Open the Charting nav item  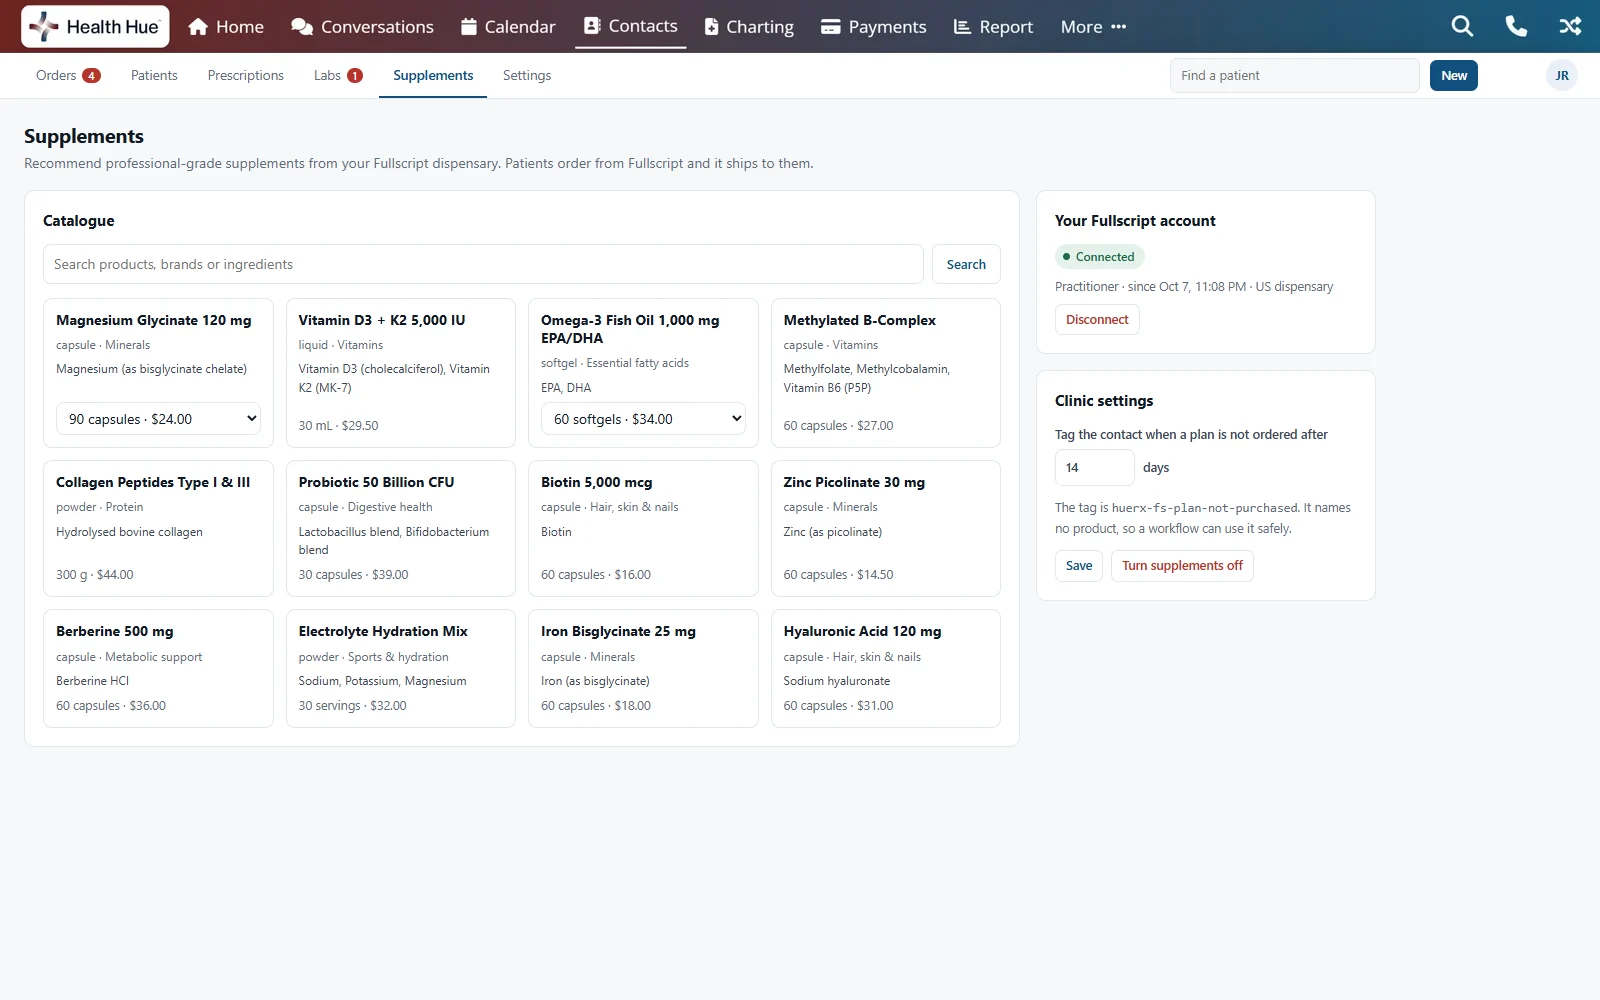[x=749, y=27]
